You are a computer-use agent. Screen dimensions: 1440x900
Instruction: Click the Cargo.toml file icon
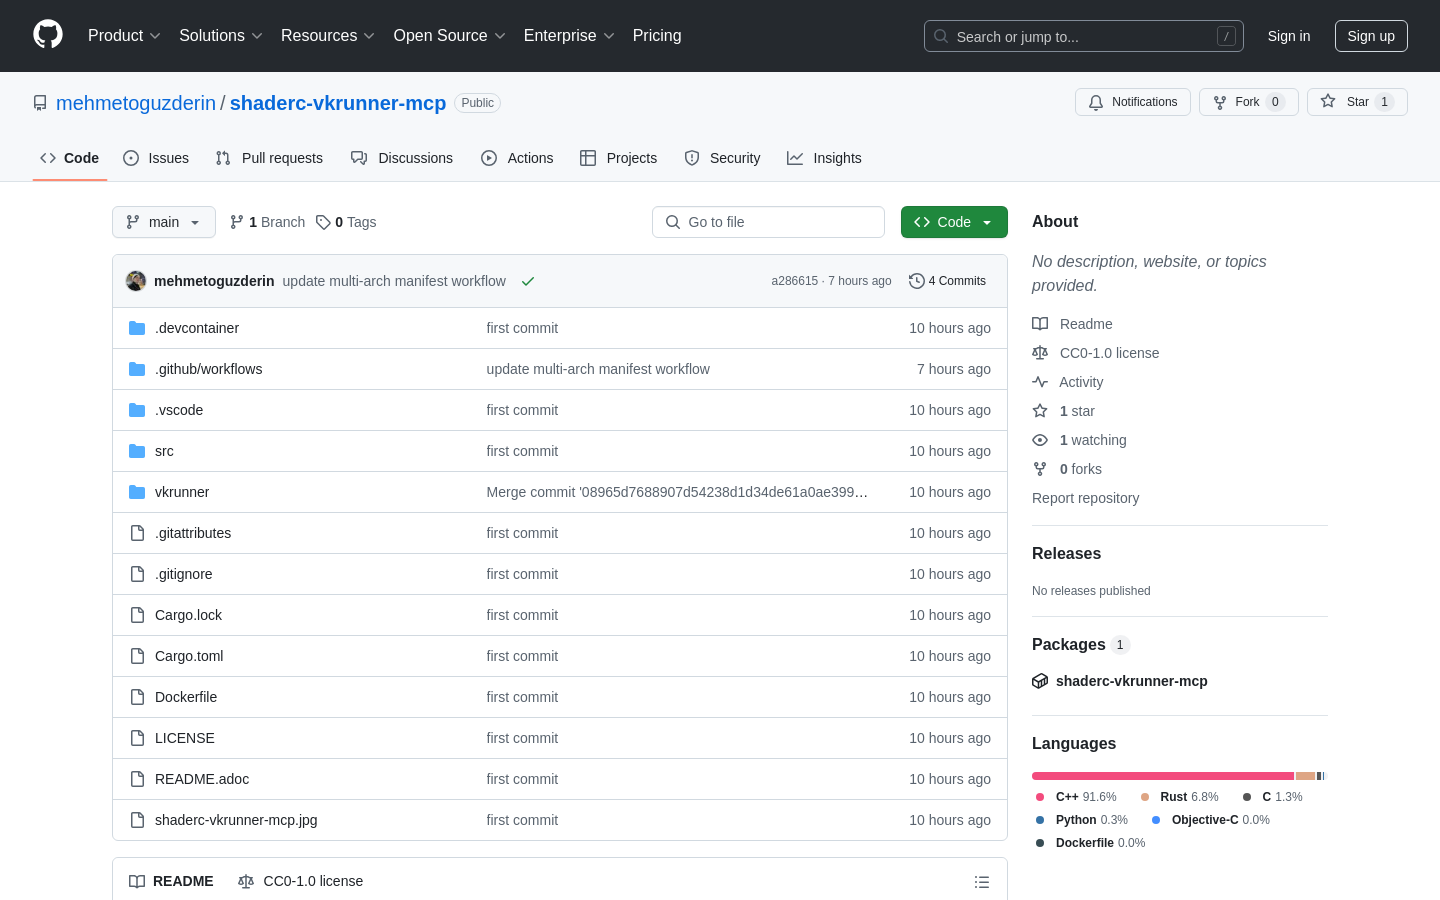(x=137, y=656)
